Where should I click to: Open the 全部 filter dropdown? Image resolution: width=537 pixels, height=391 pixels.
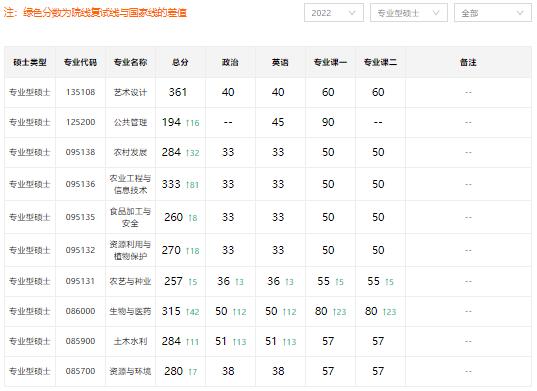(493, 13)
